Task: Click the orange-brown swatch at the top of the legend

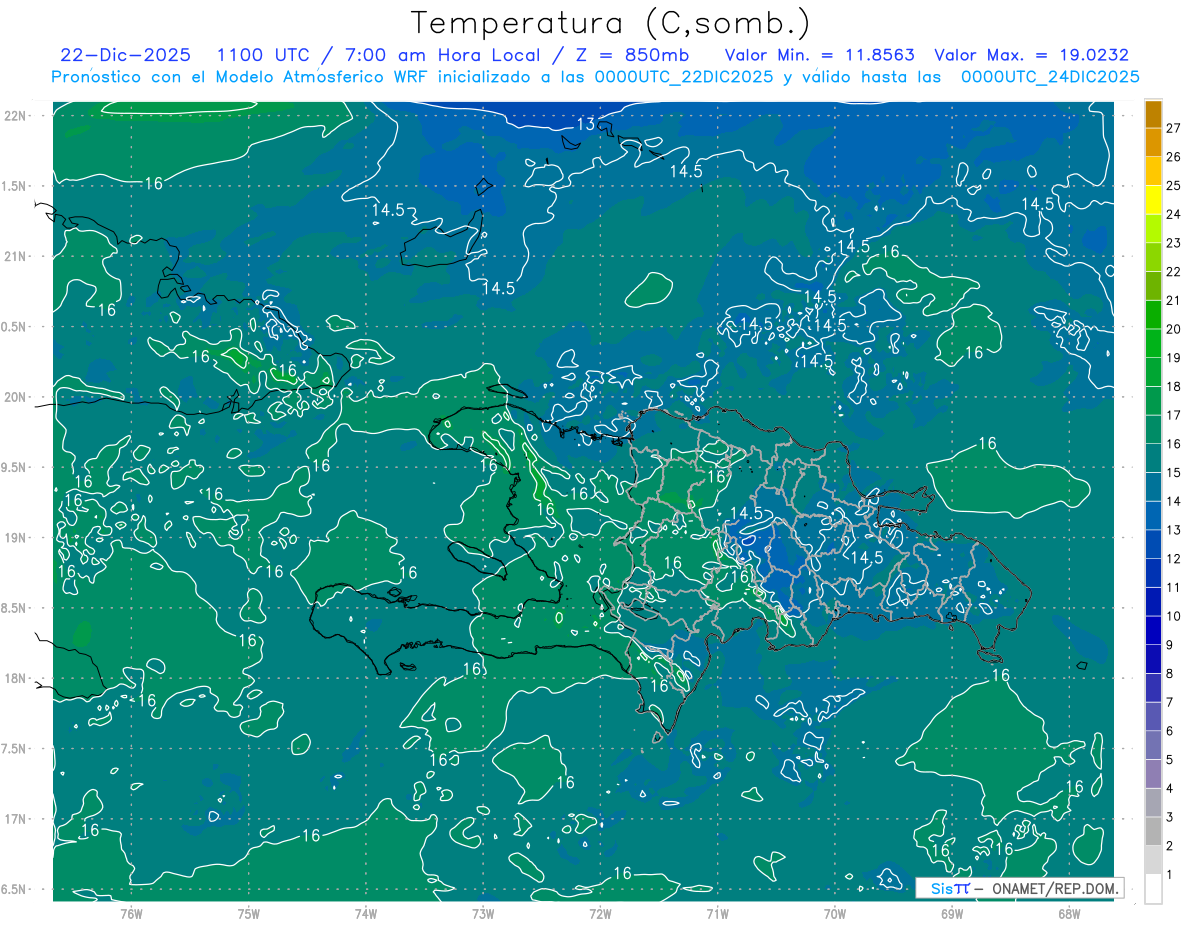Action: 1153,114
